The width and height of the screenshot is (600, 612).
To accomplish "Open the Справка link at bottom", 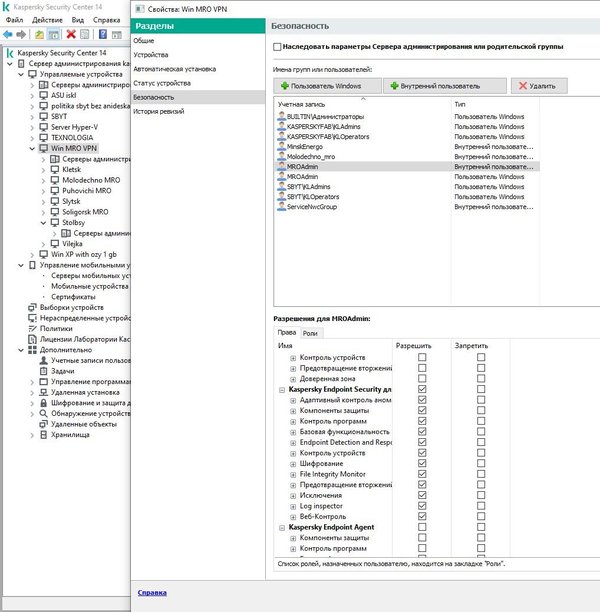I will point(152,592).
